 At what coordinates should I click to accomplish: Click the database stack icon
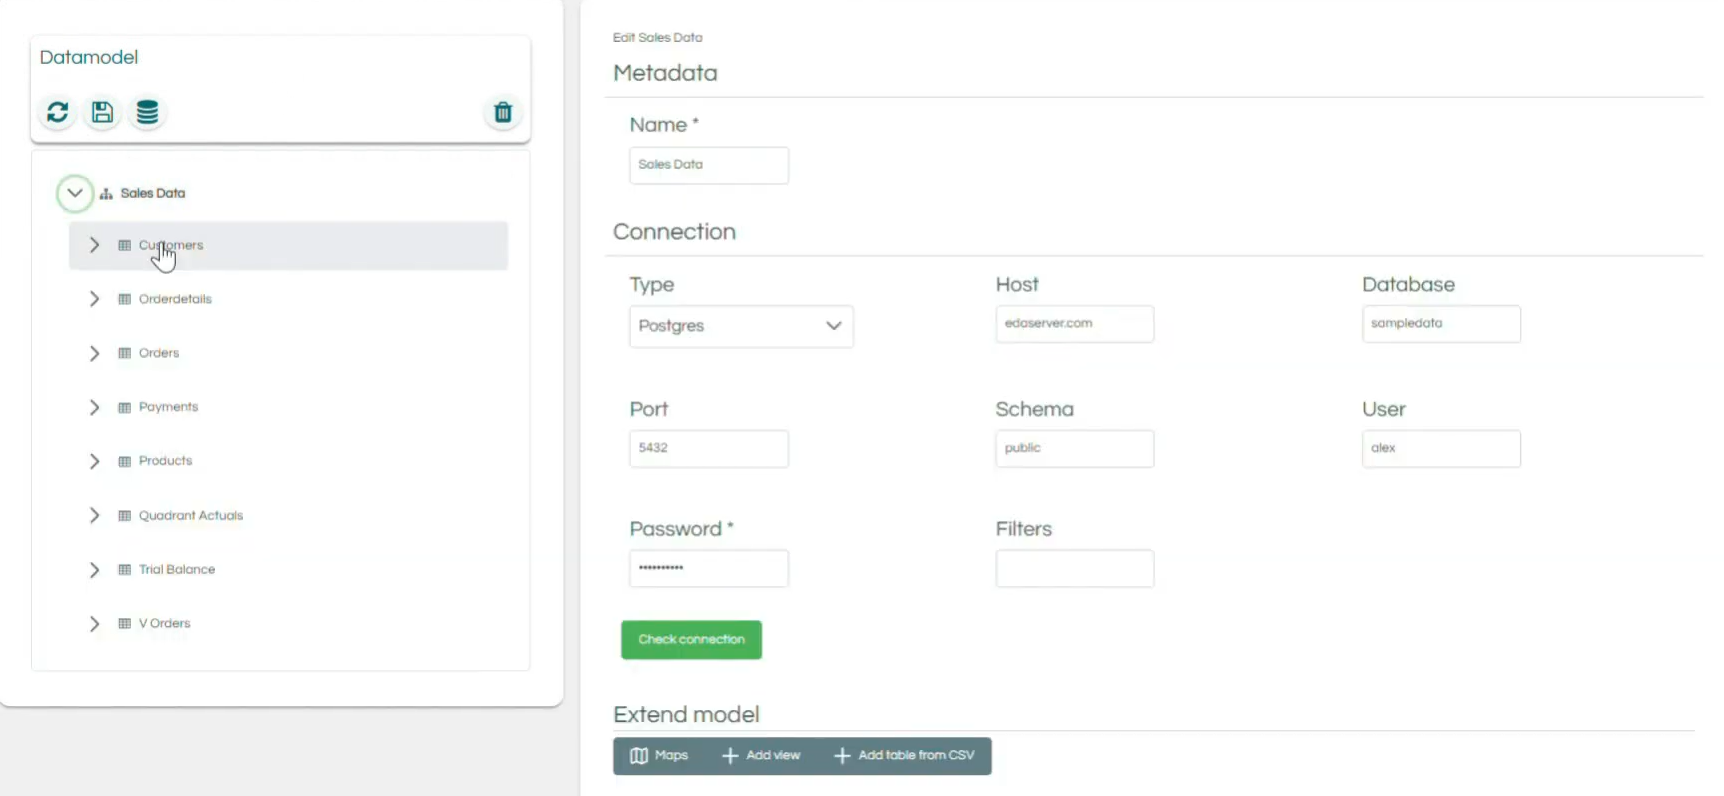click(147, 112)
